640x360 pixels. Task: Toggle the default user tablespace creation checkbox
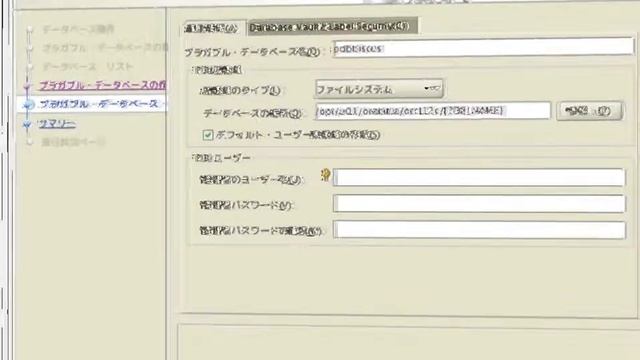(x=208, y=135)
